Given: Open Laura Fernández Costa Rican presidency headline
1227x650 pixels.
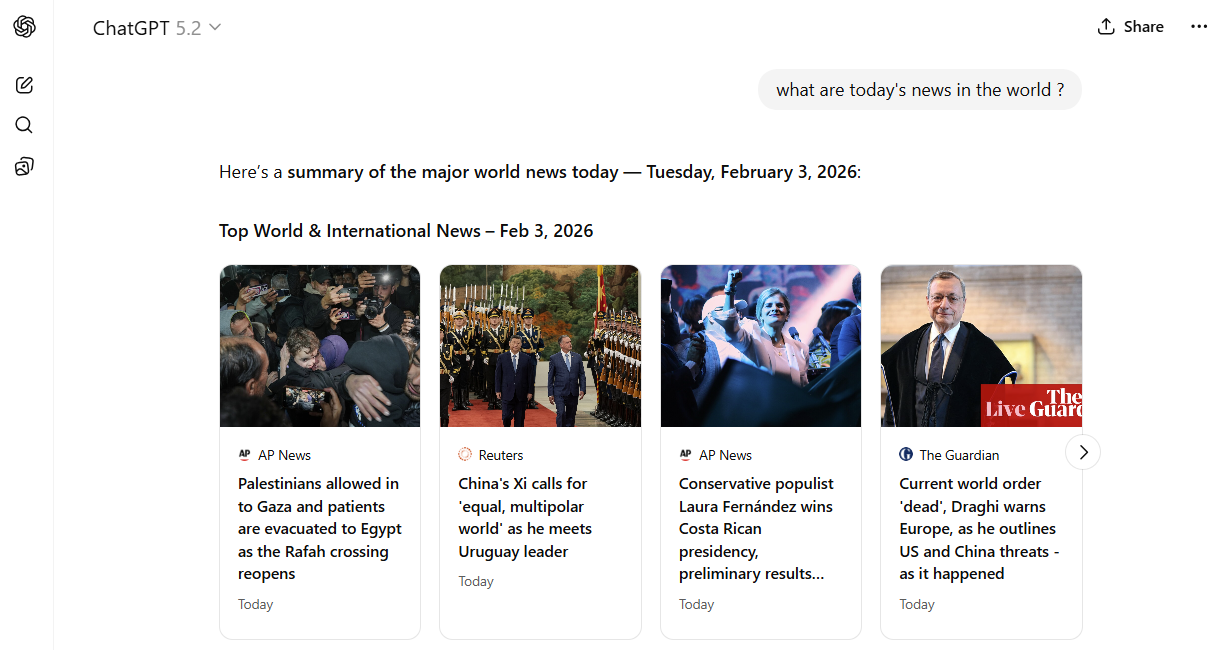Looking at the screenshot, I should pos(756,529).
